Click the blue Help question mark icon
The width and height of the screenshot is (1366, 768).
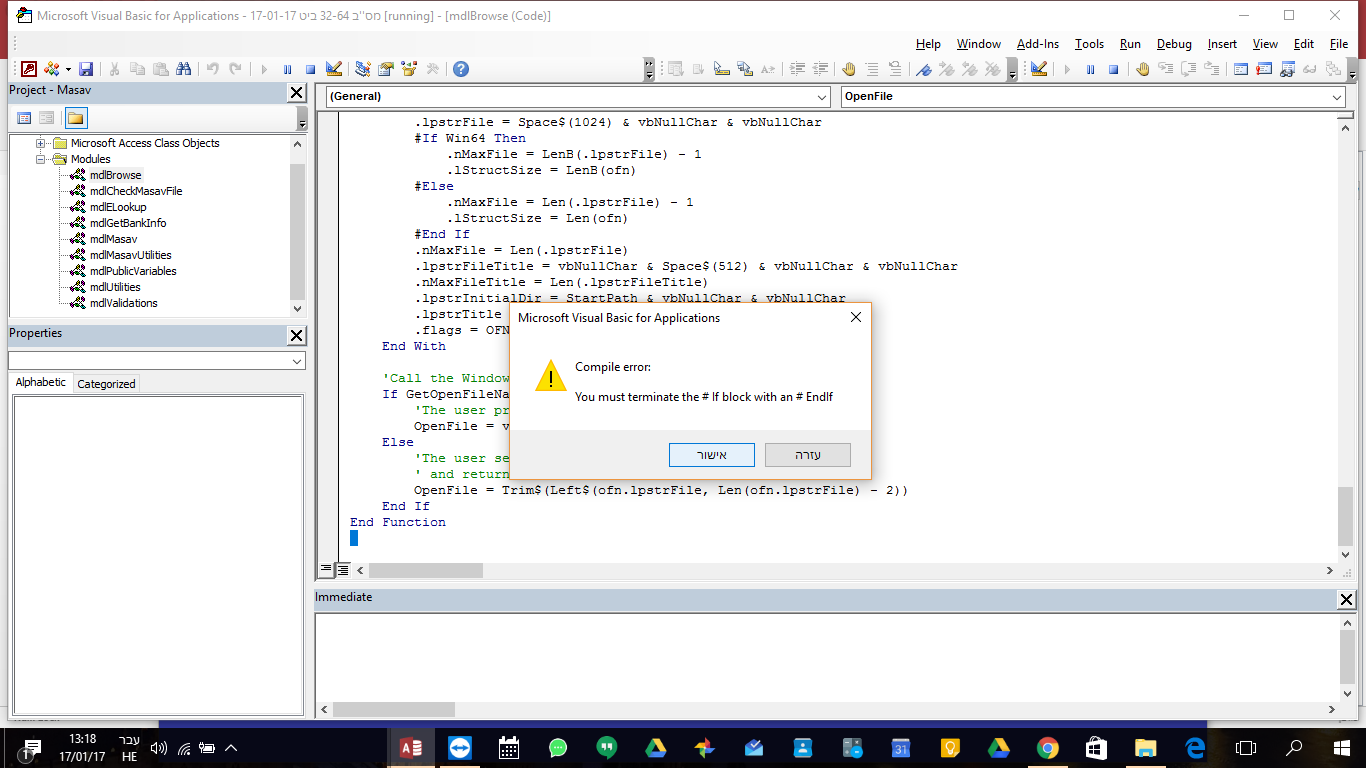460,69
